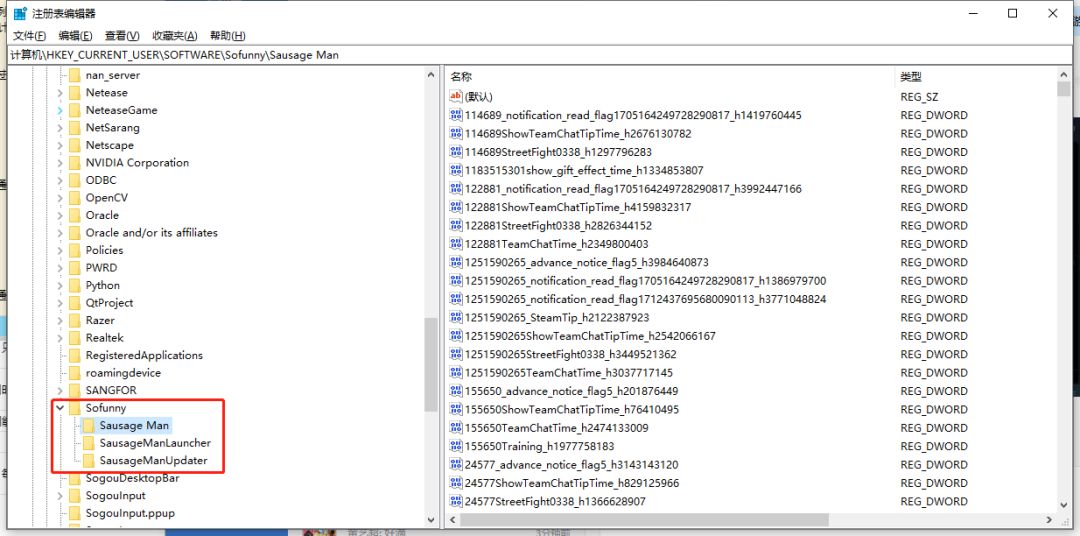Select value 155650ShowTeamChatTipTime_h76410495
1080x536 pixels.
pos(572,409)
